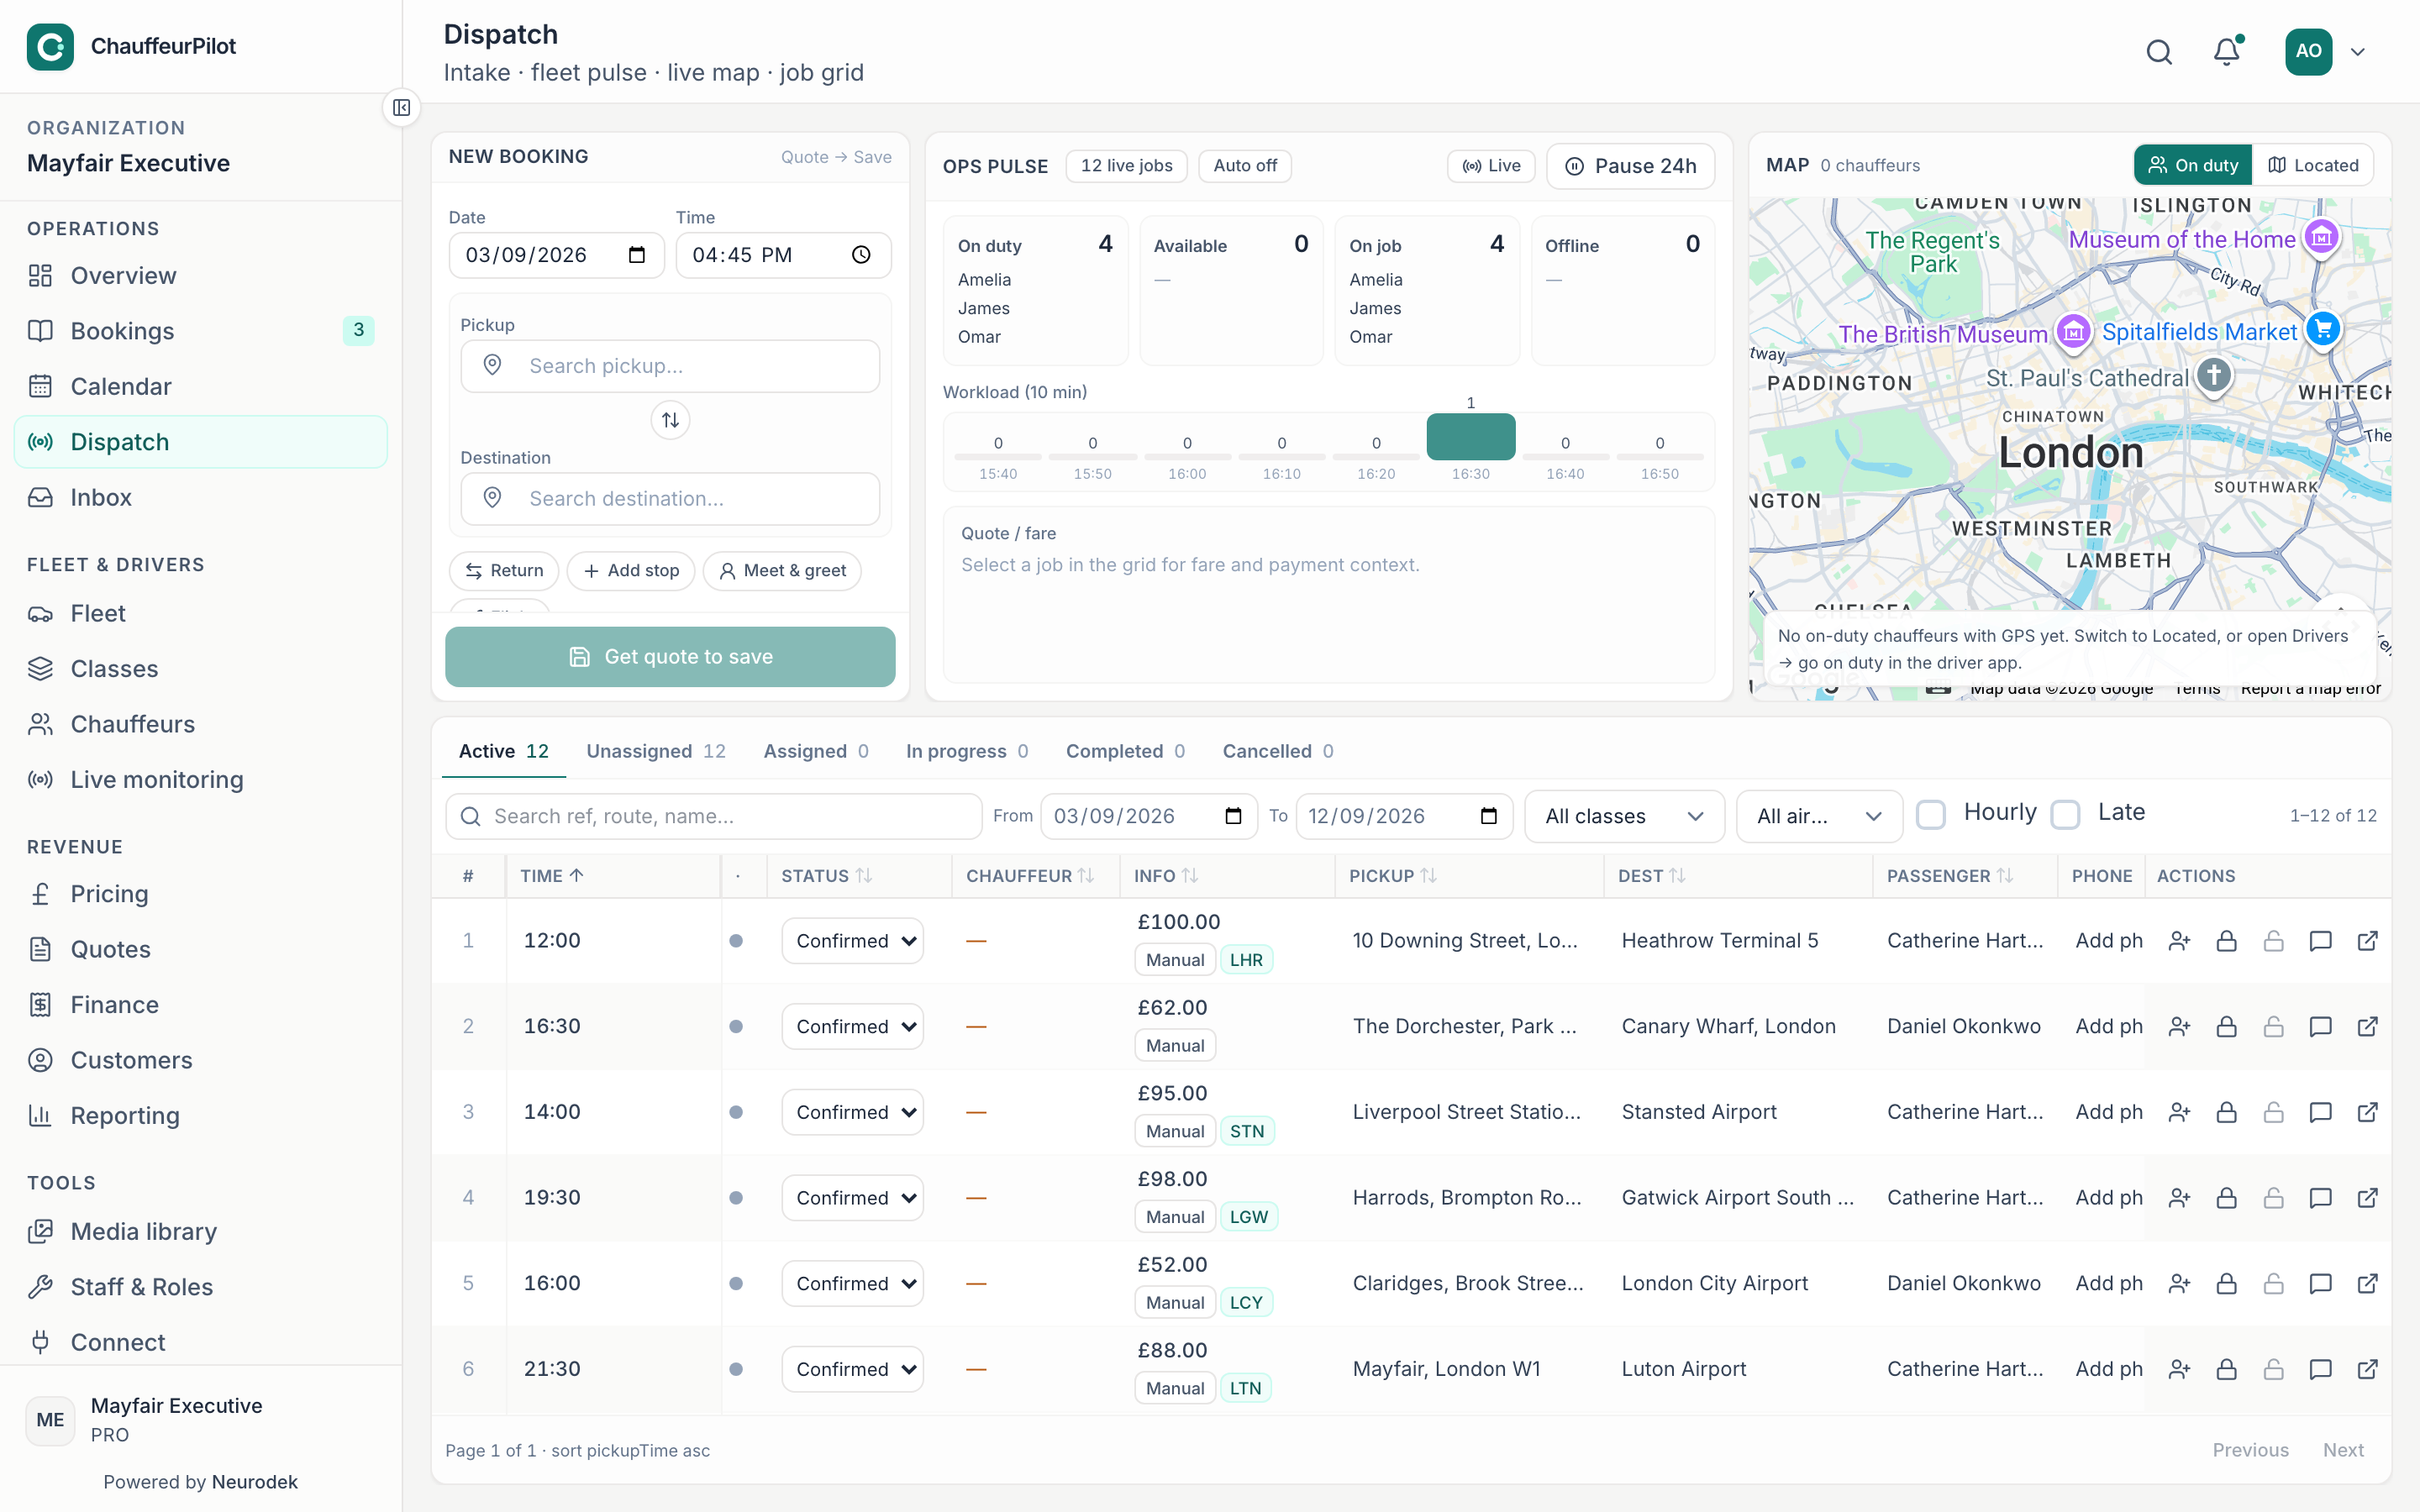
Task: Open status dropdown for 21:30 job
Action: (x=853, y=1369)
